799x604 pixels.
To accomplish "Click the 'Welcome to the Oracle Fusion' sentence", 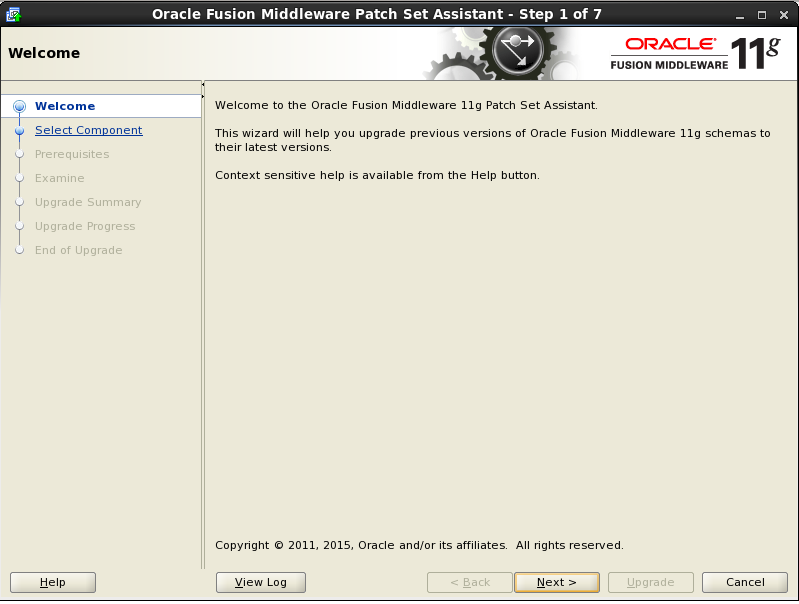I will point(406,106).
